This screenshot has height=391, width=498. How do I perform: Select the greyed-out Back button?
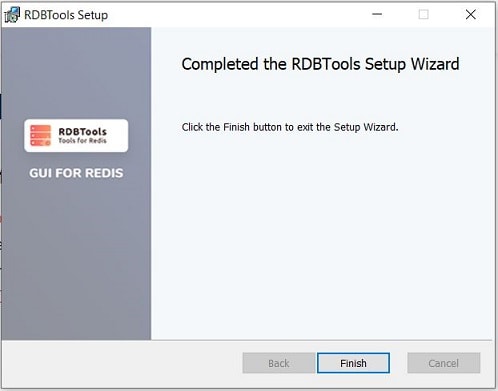[279, 363]
